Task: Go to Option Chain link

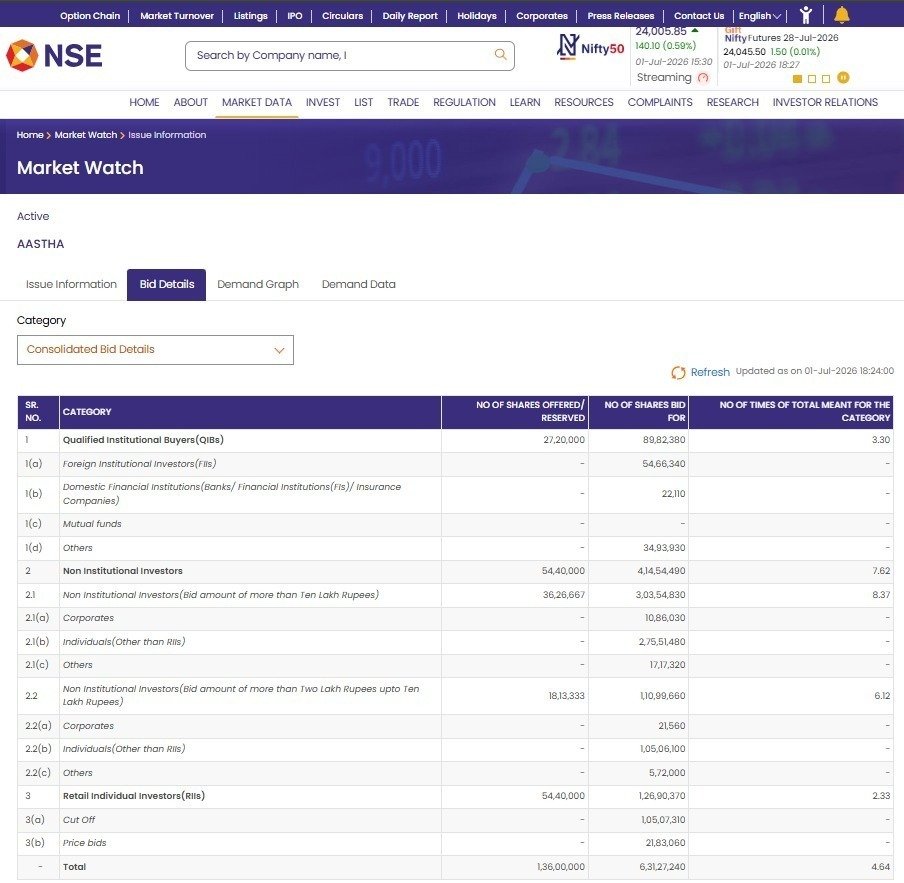Action: click(90, 16)
